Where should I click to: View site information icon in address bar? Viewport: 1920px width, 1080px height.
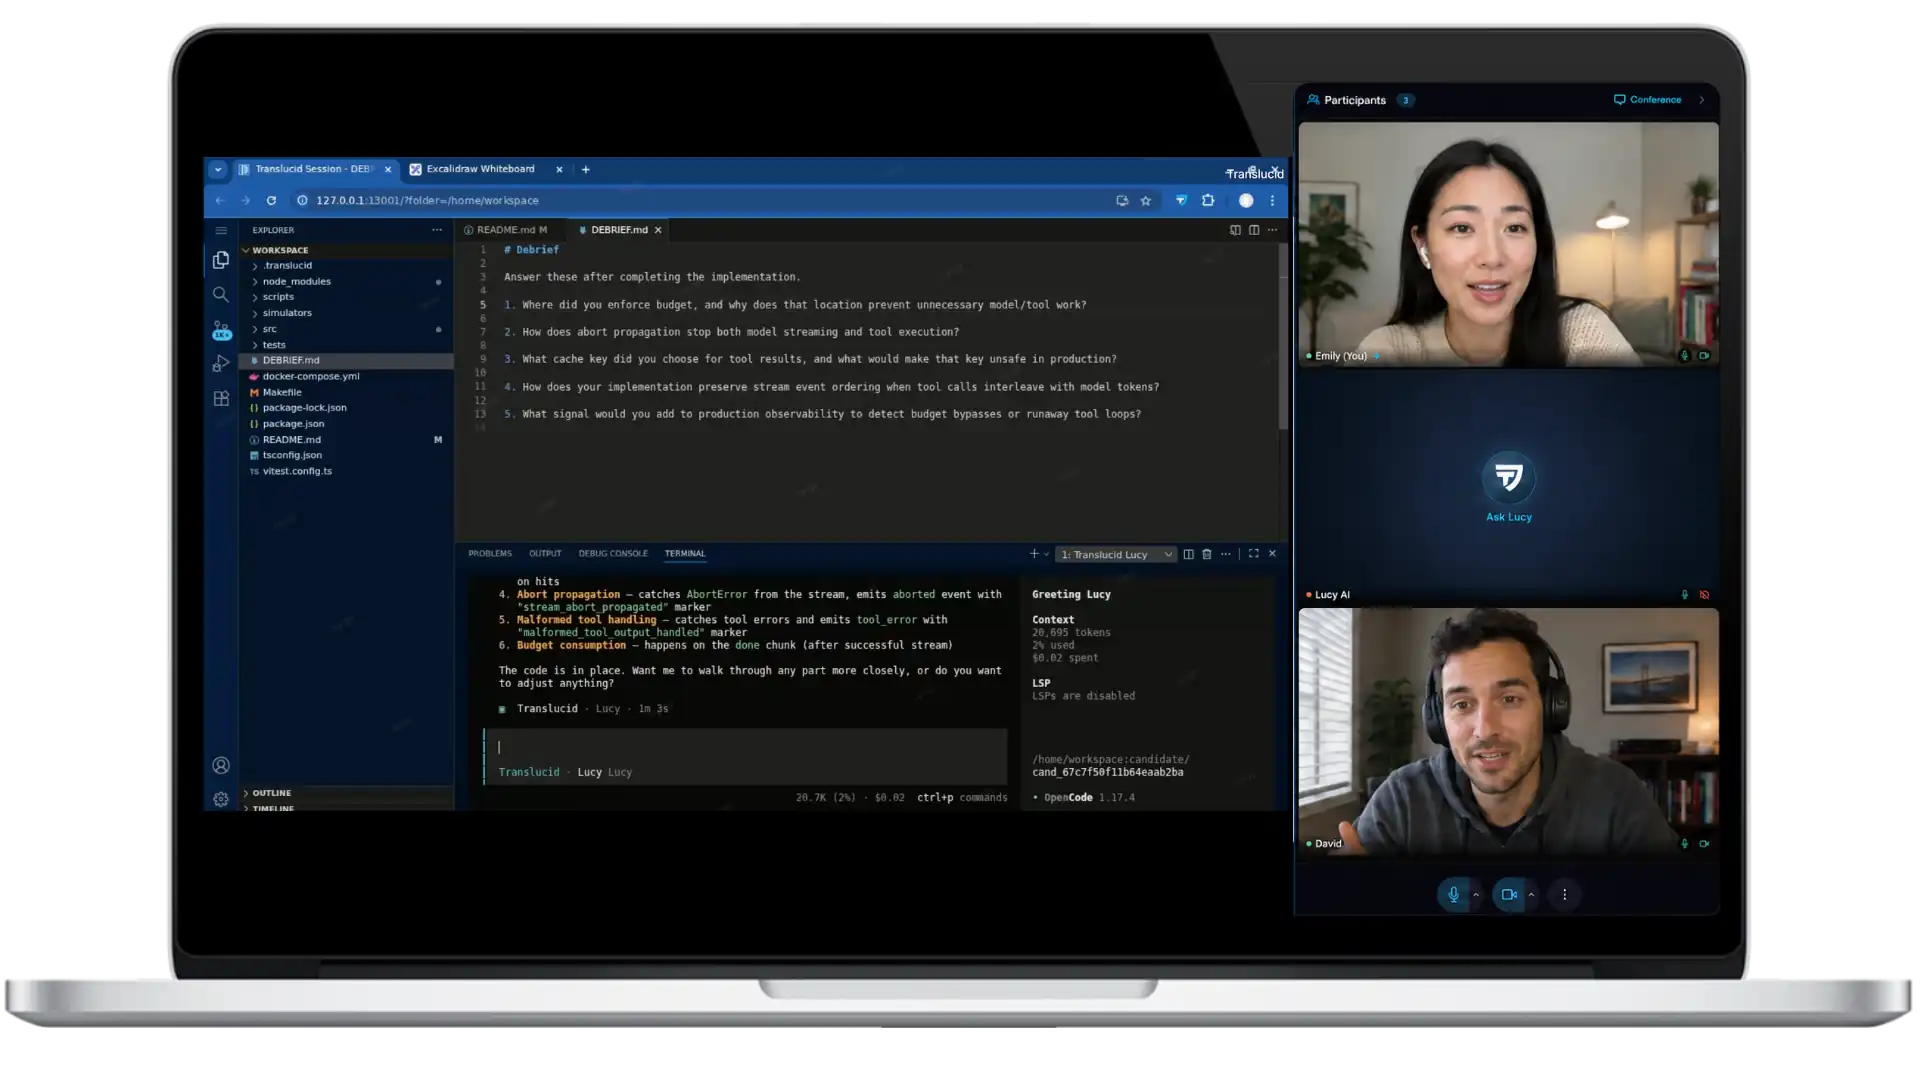tap(302, 200)
